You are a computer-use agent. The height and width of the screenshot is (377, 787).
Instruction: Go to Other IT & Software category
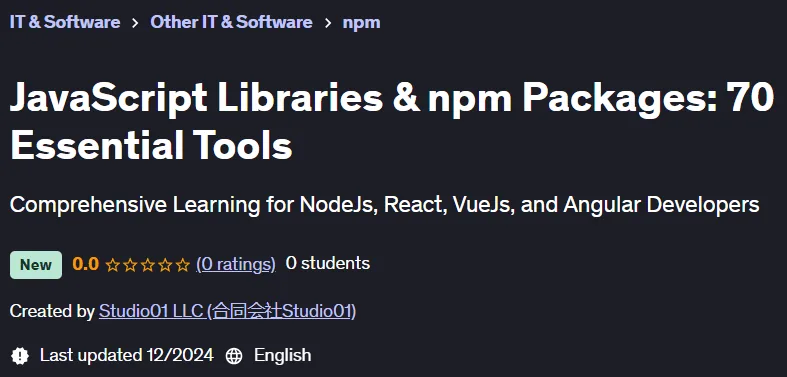231,22
